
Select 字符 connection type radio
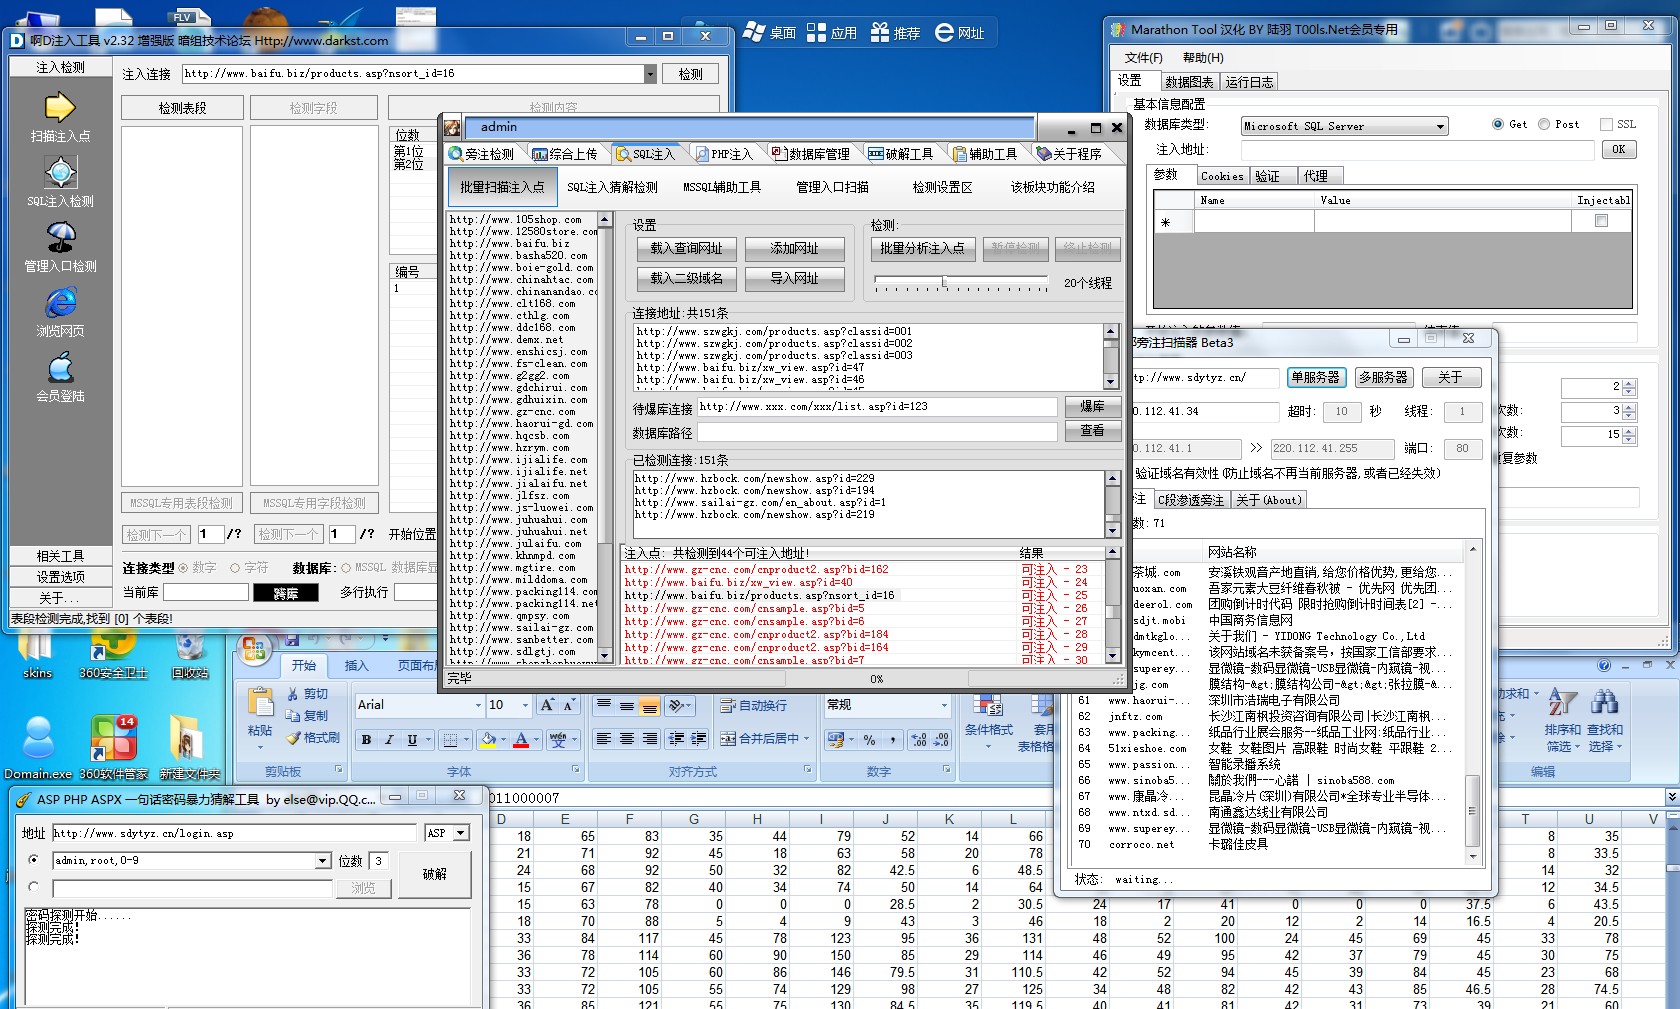coord(235,567)
